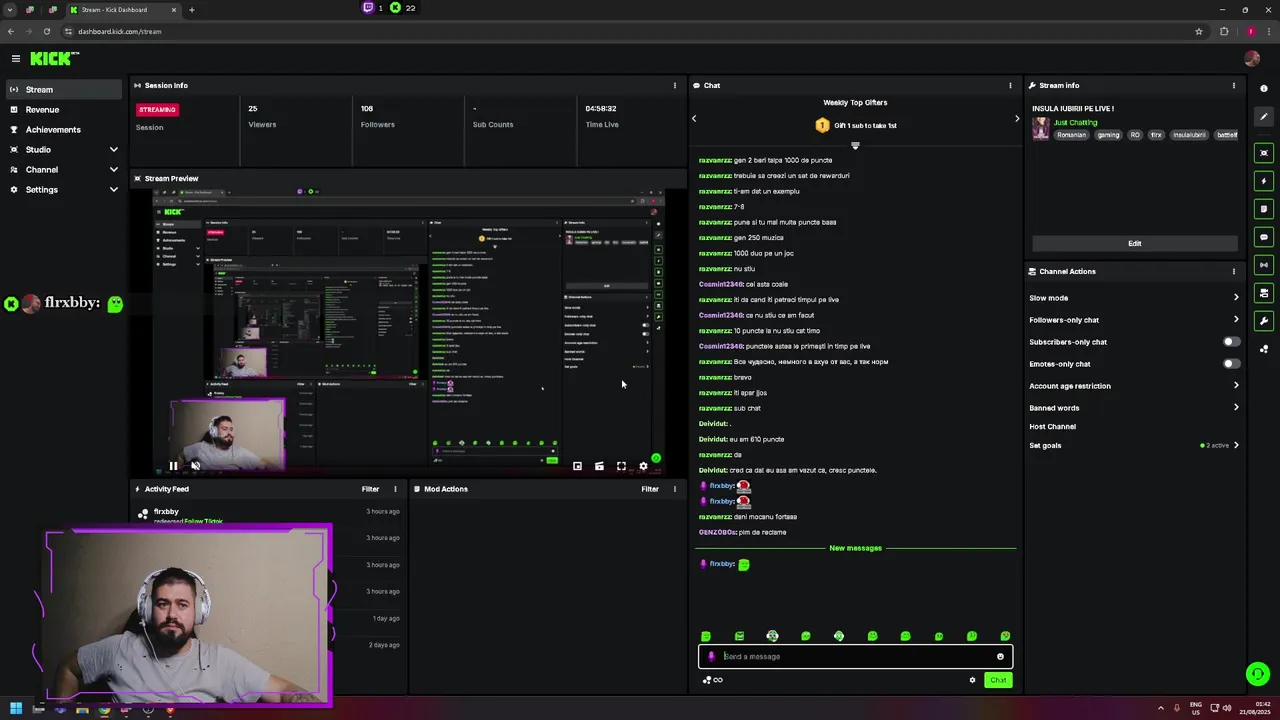Toggle Subscribers-only chat
The width and height of the screenshot is (1280, 720).
[x=1232, y=342]
